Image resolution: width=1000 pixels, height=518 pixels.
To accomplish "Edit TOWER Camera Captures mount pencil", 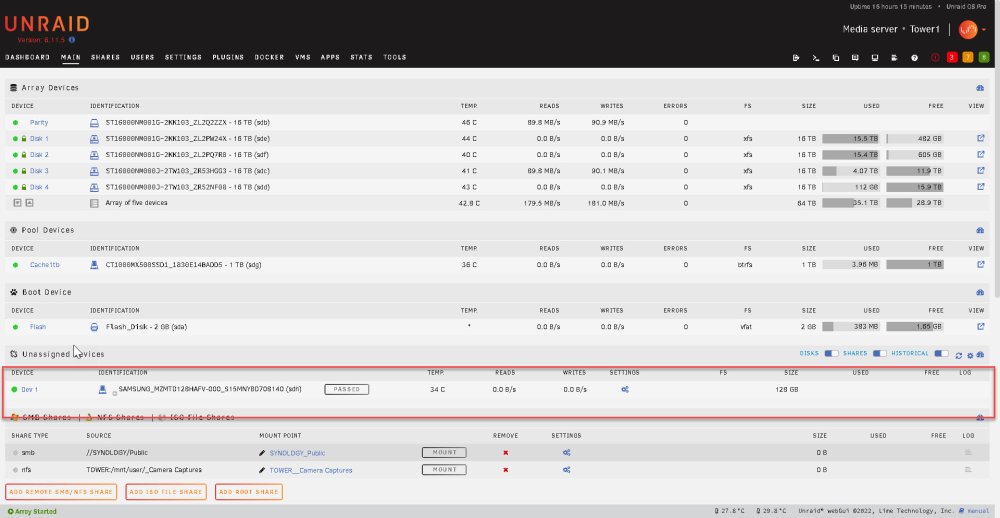I will tap(262, 470).
